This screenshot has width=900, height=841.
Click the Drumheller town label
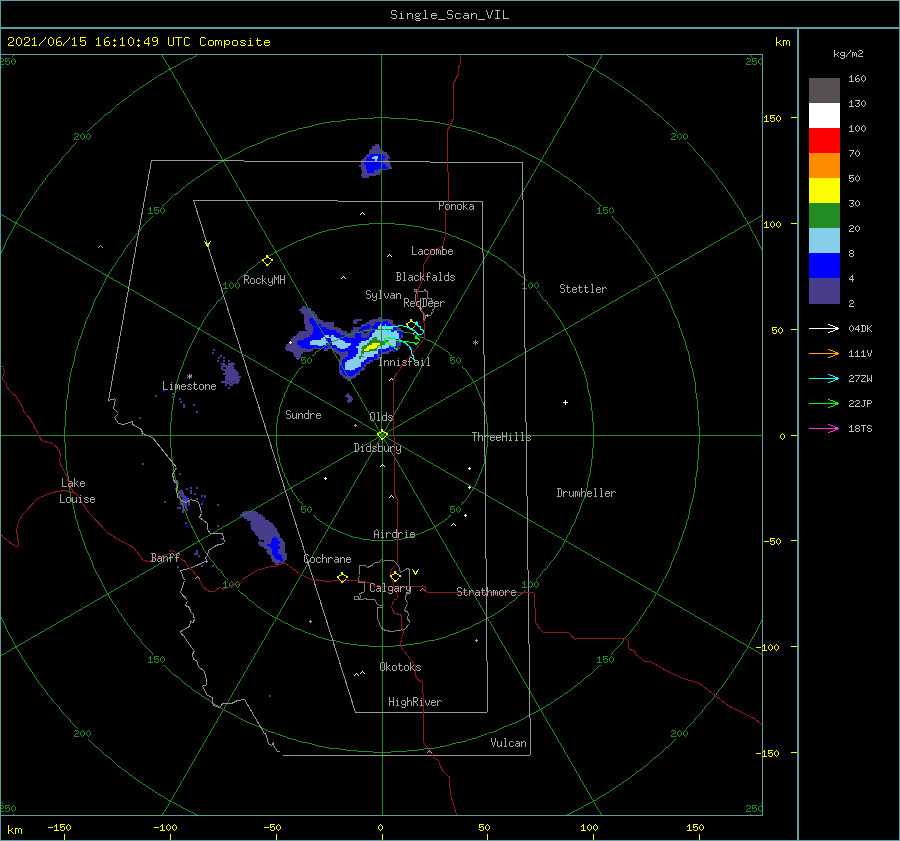click(586, 493)
